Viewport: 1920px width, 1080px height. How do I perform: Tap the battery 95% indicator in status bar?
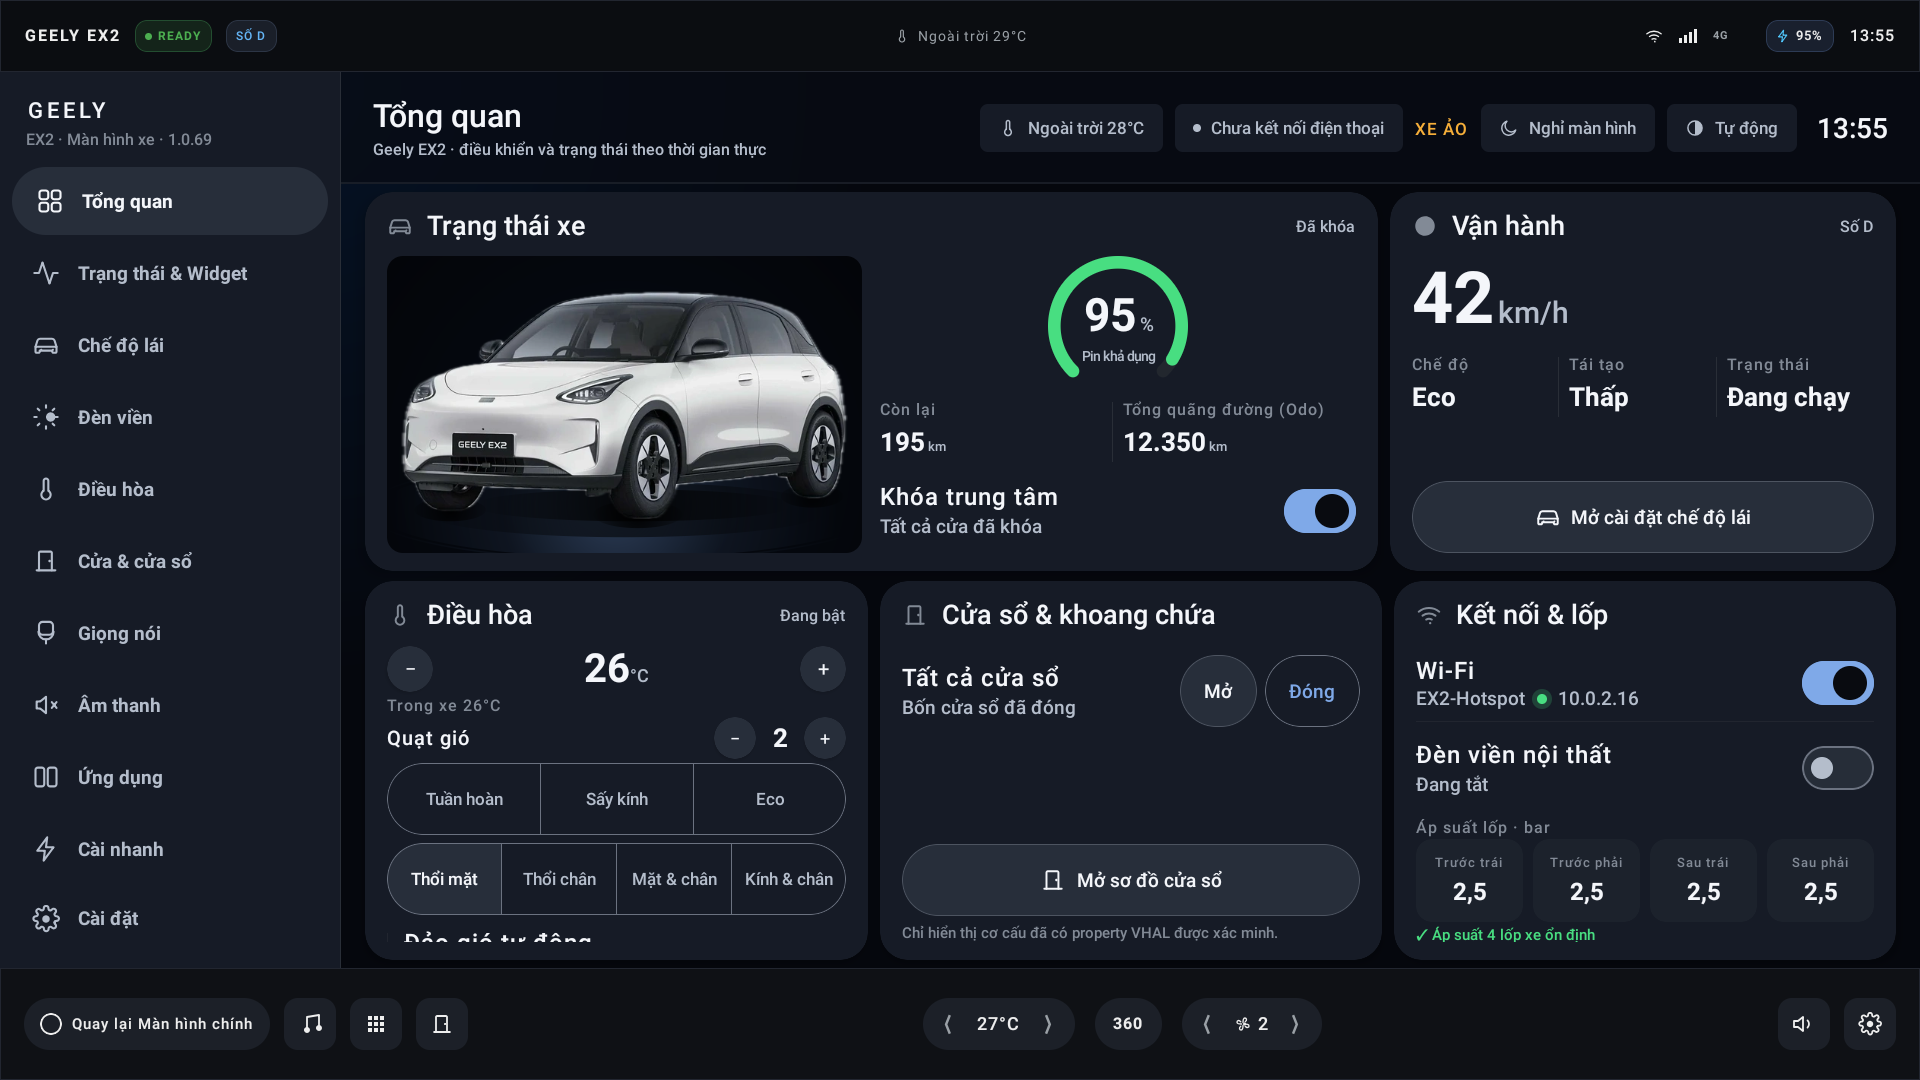click(1799, 36)
